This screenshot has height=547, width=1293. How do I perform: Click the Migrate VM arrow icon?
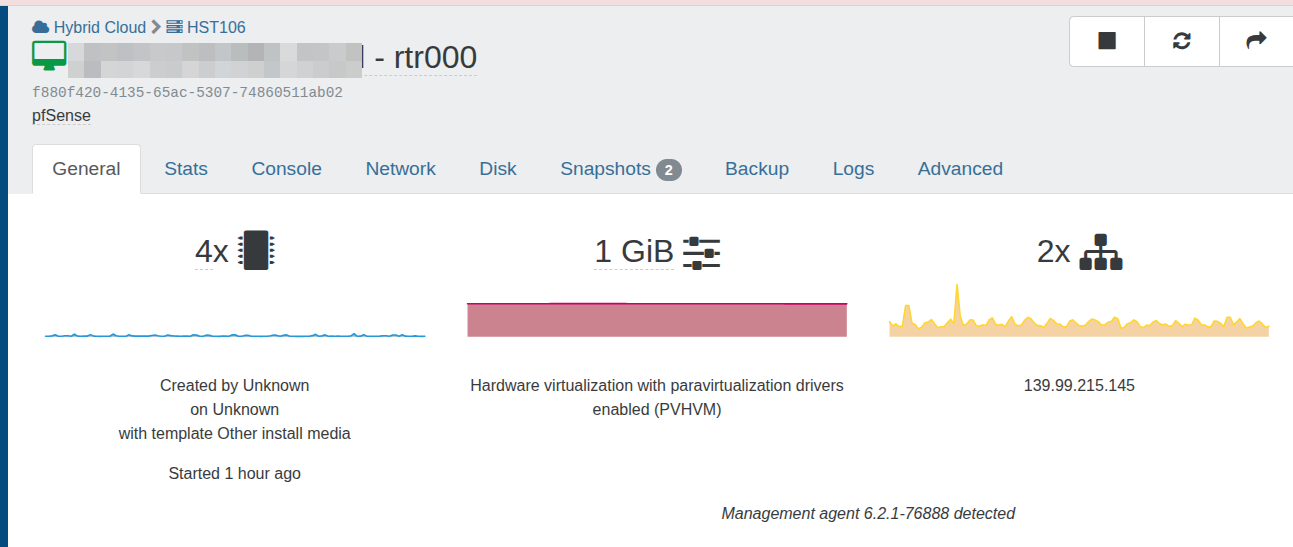[x=1256, y=41]
